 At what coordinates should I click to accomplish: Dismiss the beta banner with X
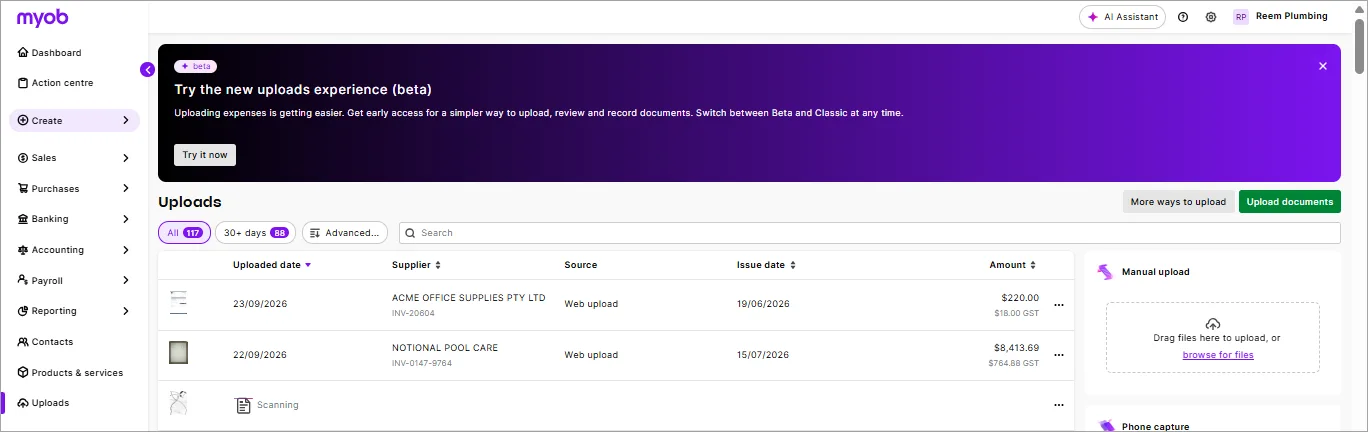click(x=1323, y=66)
